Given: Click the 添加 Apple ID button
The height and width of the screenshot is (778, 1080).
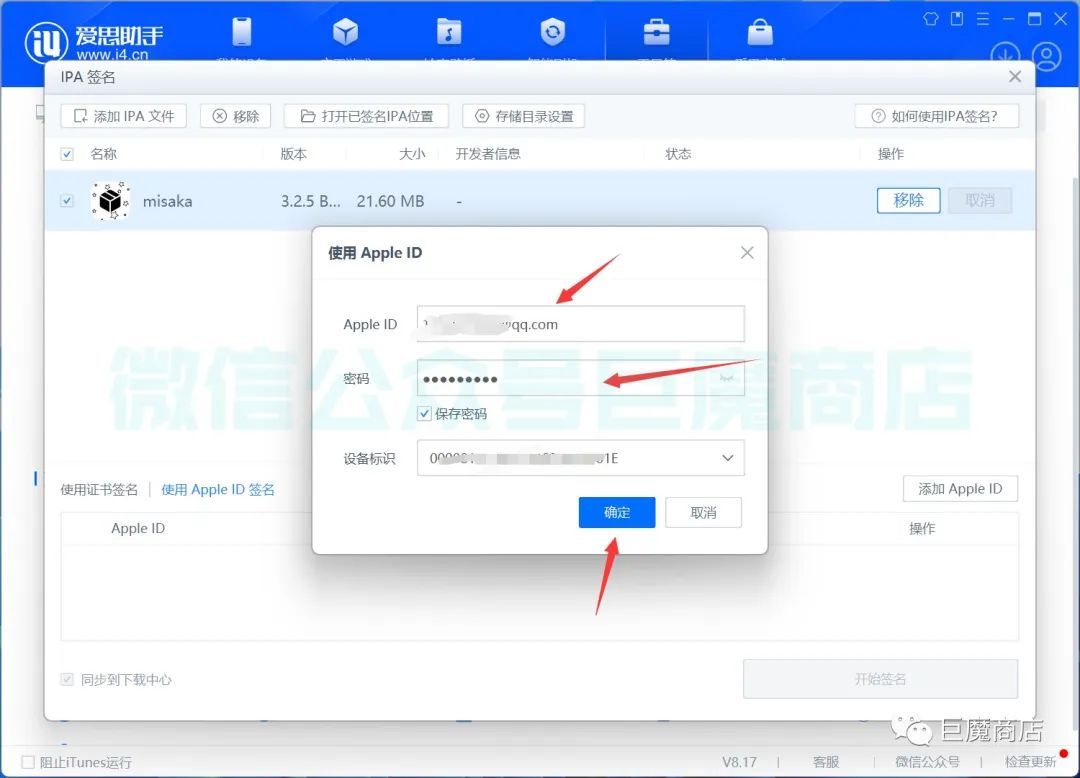Looking at the screenshot, I should [960, 489].
